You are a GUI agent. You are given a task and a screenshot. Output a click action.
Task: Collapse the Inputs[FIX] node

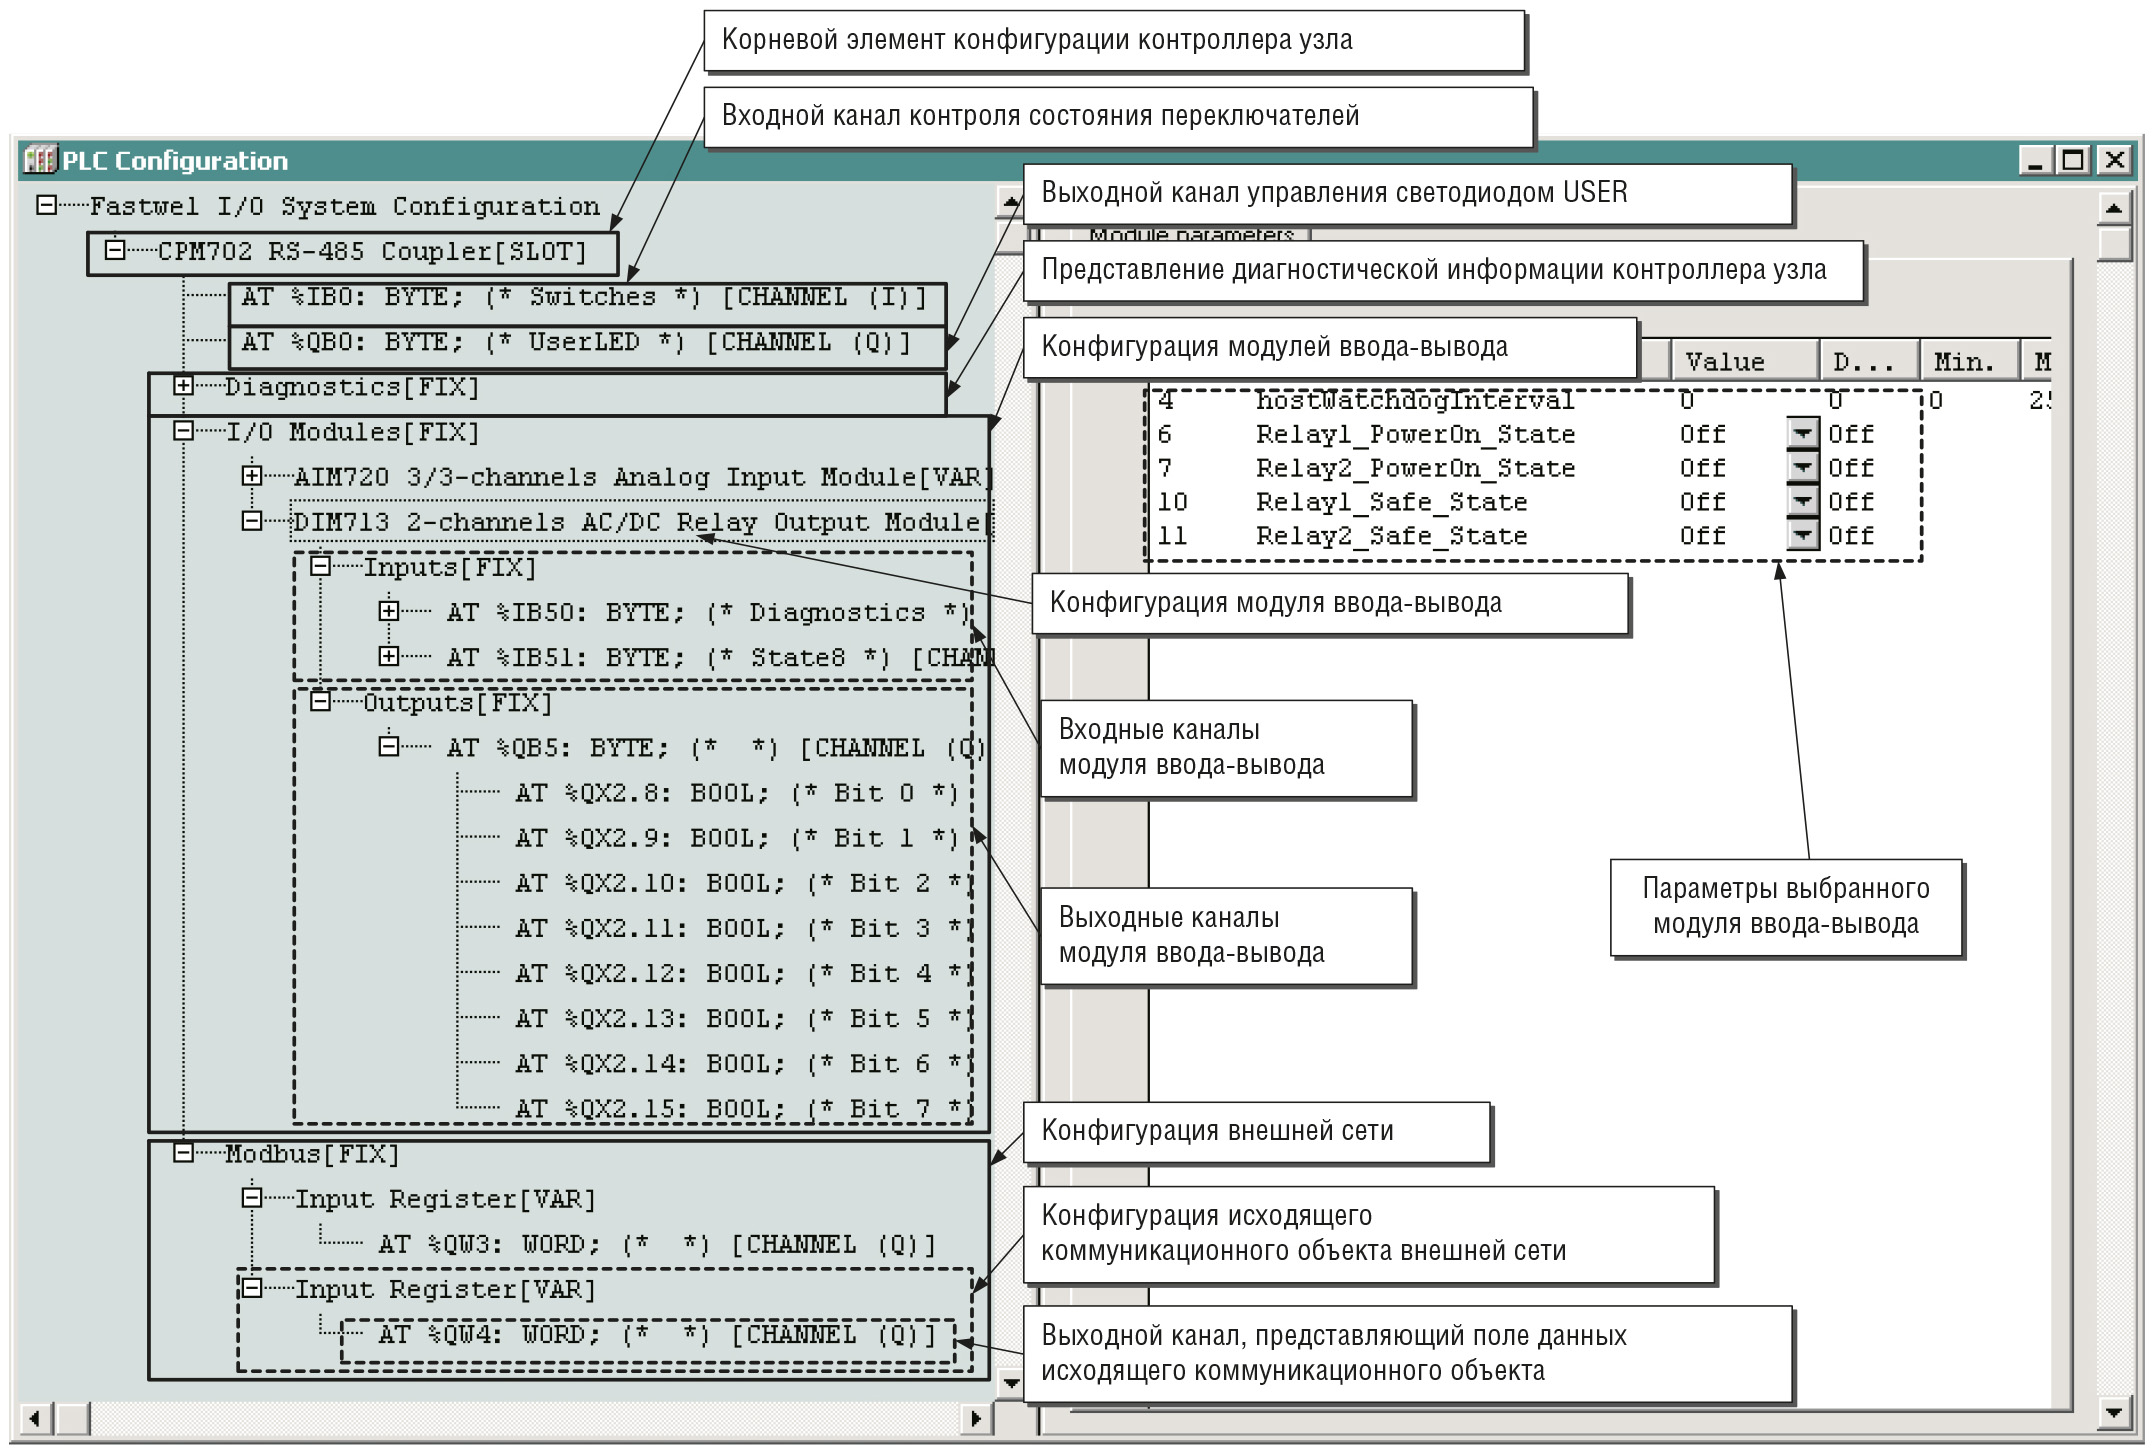coord(320,566)
